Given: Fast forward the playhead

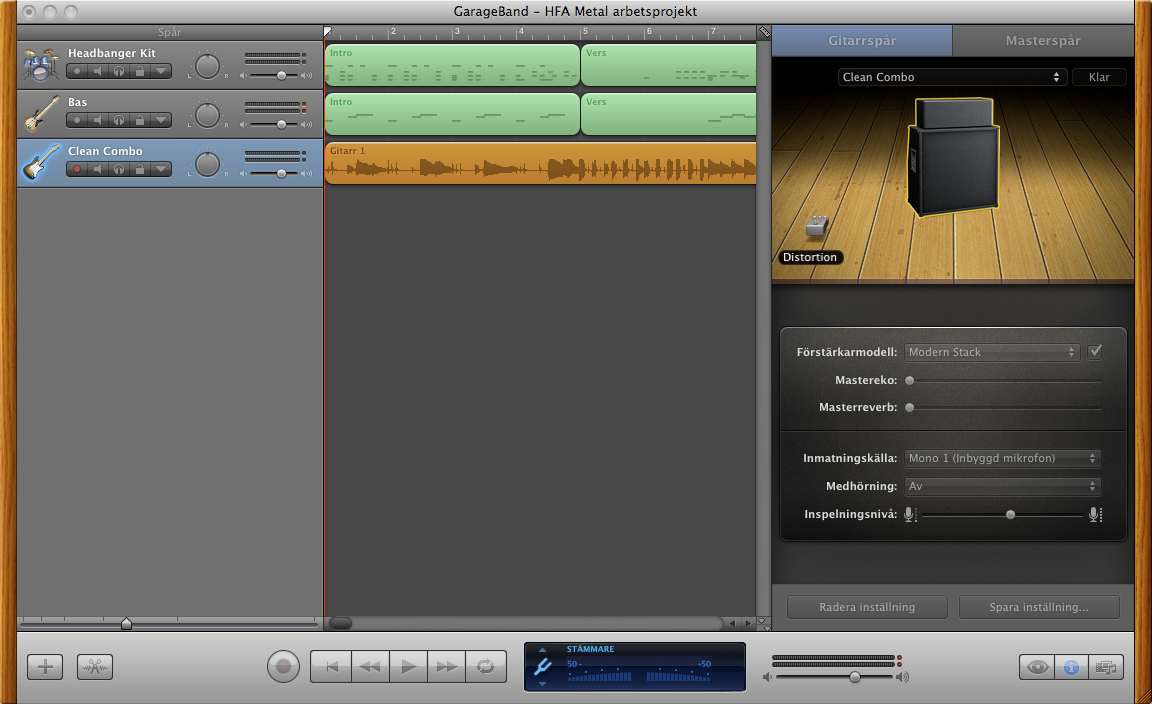Looking at the screenshot, I should click(x=447, y=667).
